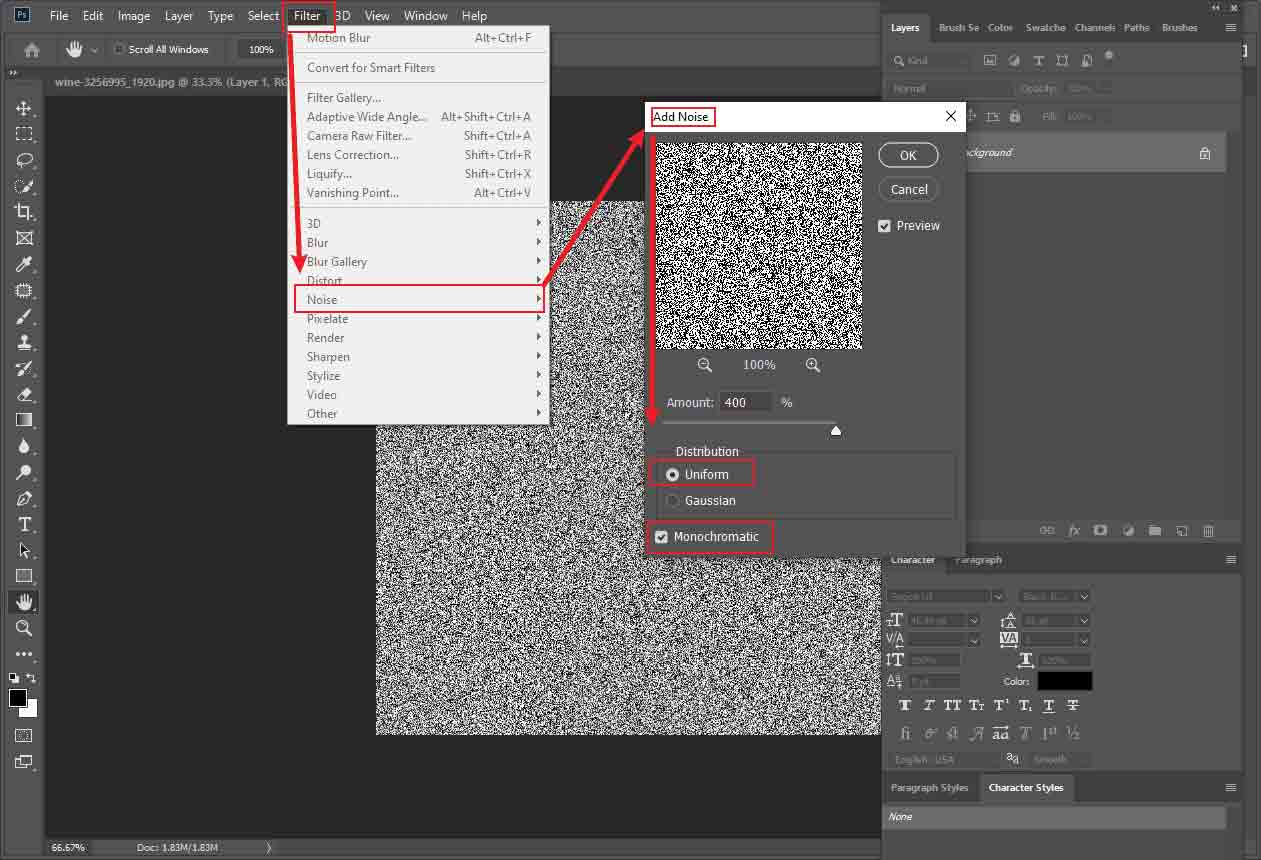Switch to the Channels tab
Screen dimensions: 1261x860
point(1095,27)
